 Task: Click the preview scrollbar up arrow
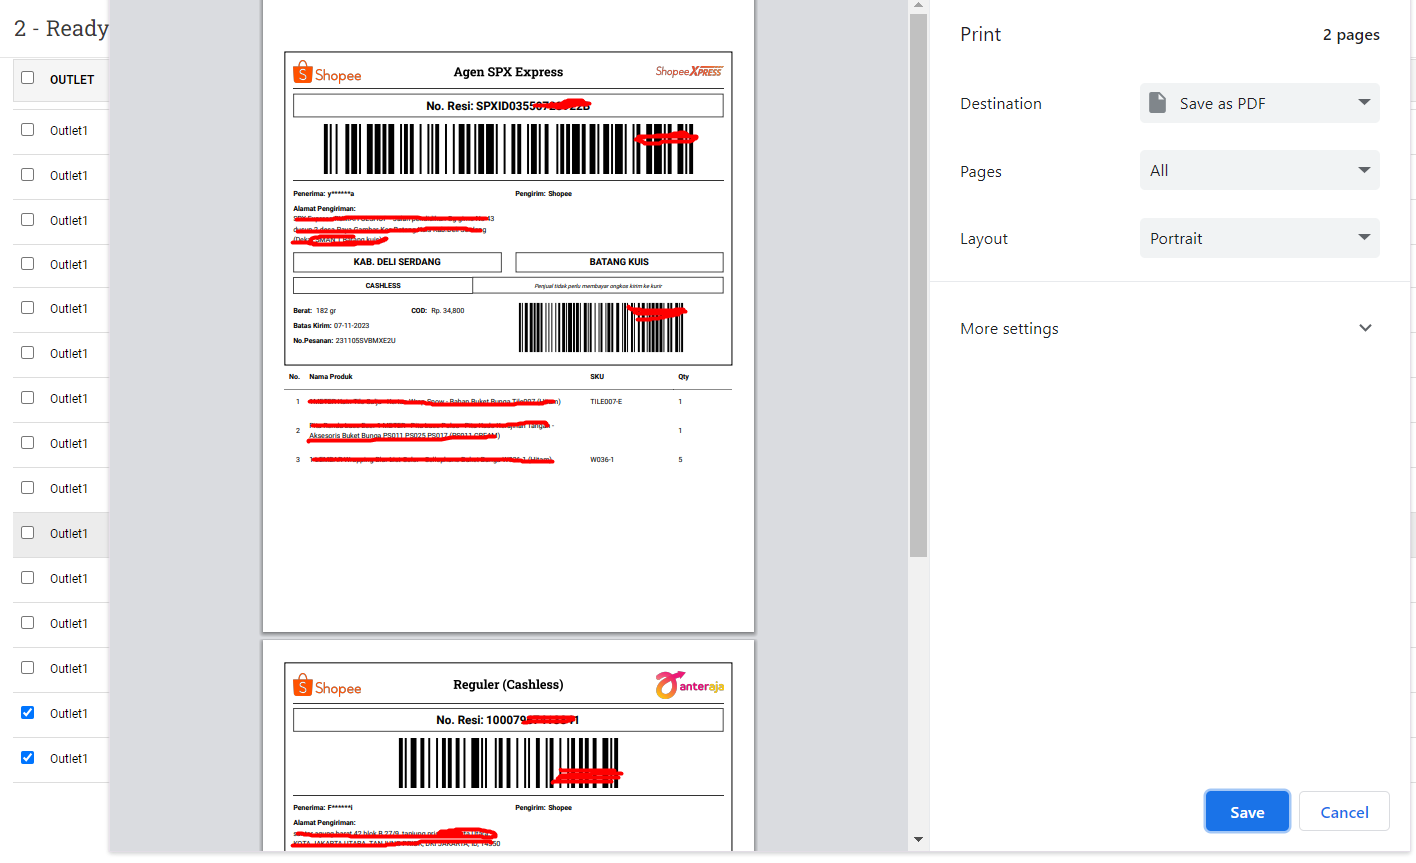click(918, 6)
